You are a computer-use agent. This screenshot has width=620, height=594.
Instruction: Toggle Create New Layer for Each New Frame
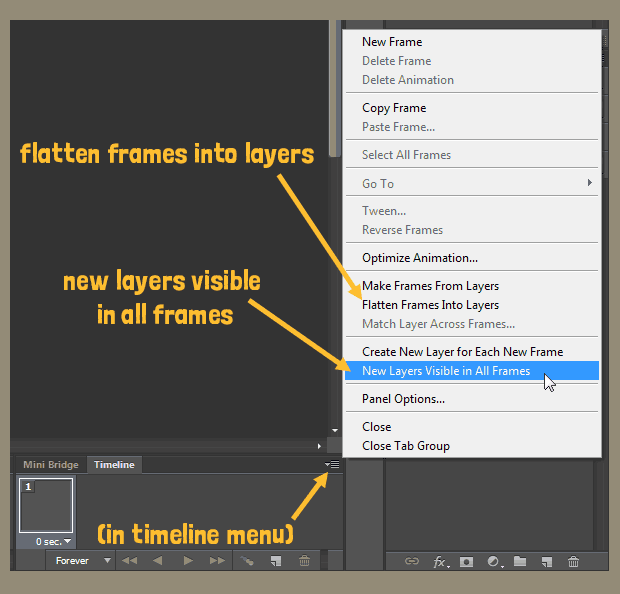[462, 352]
